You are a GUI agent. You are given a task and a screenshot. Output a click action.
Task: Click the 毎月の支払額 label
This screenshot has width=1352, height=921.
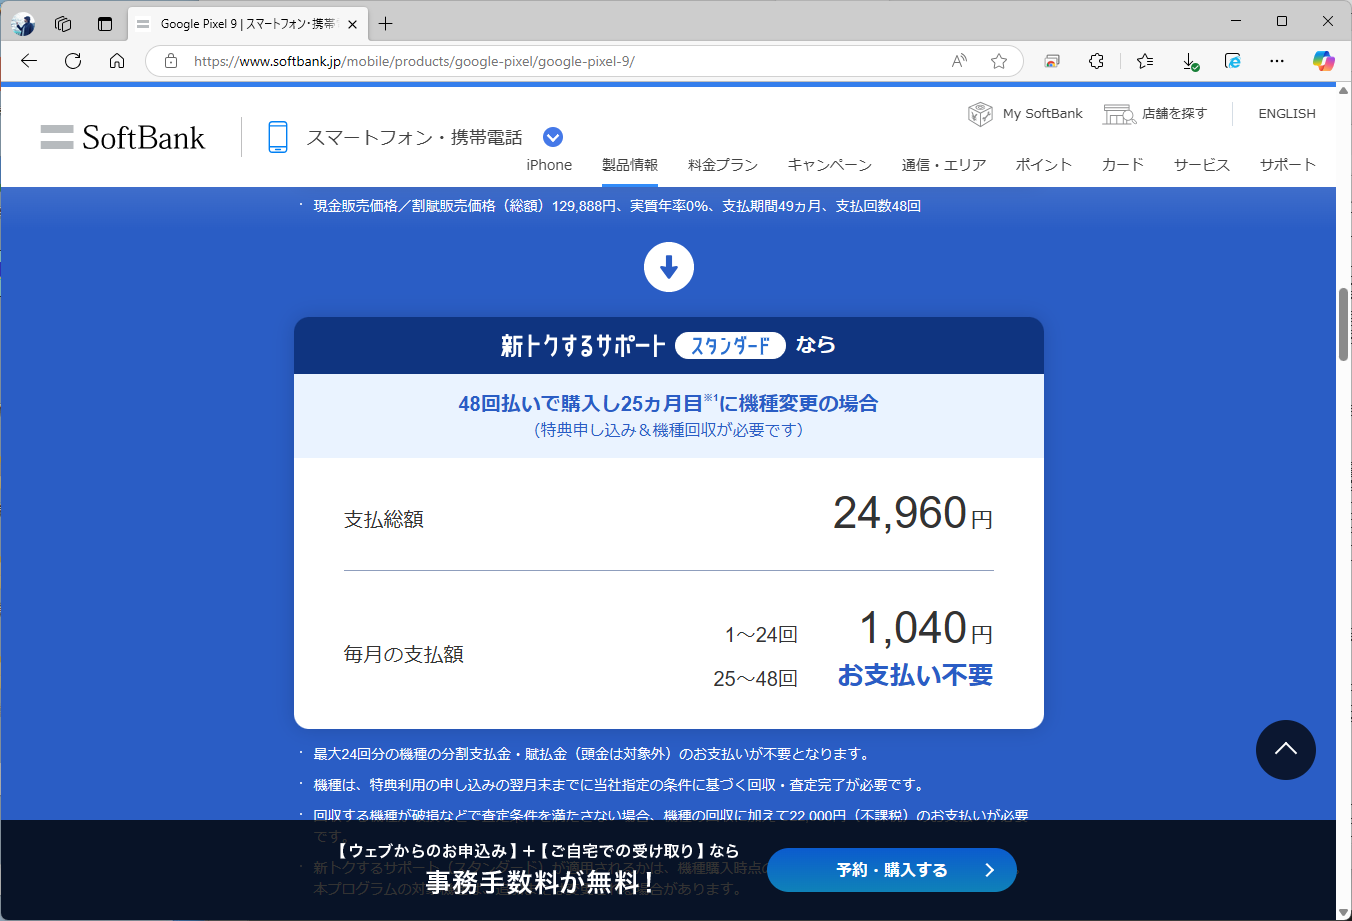tap(404, 654)
